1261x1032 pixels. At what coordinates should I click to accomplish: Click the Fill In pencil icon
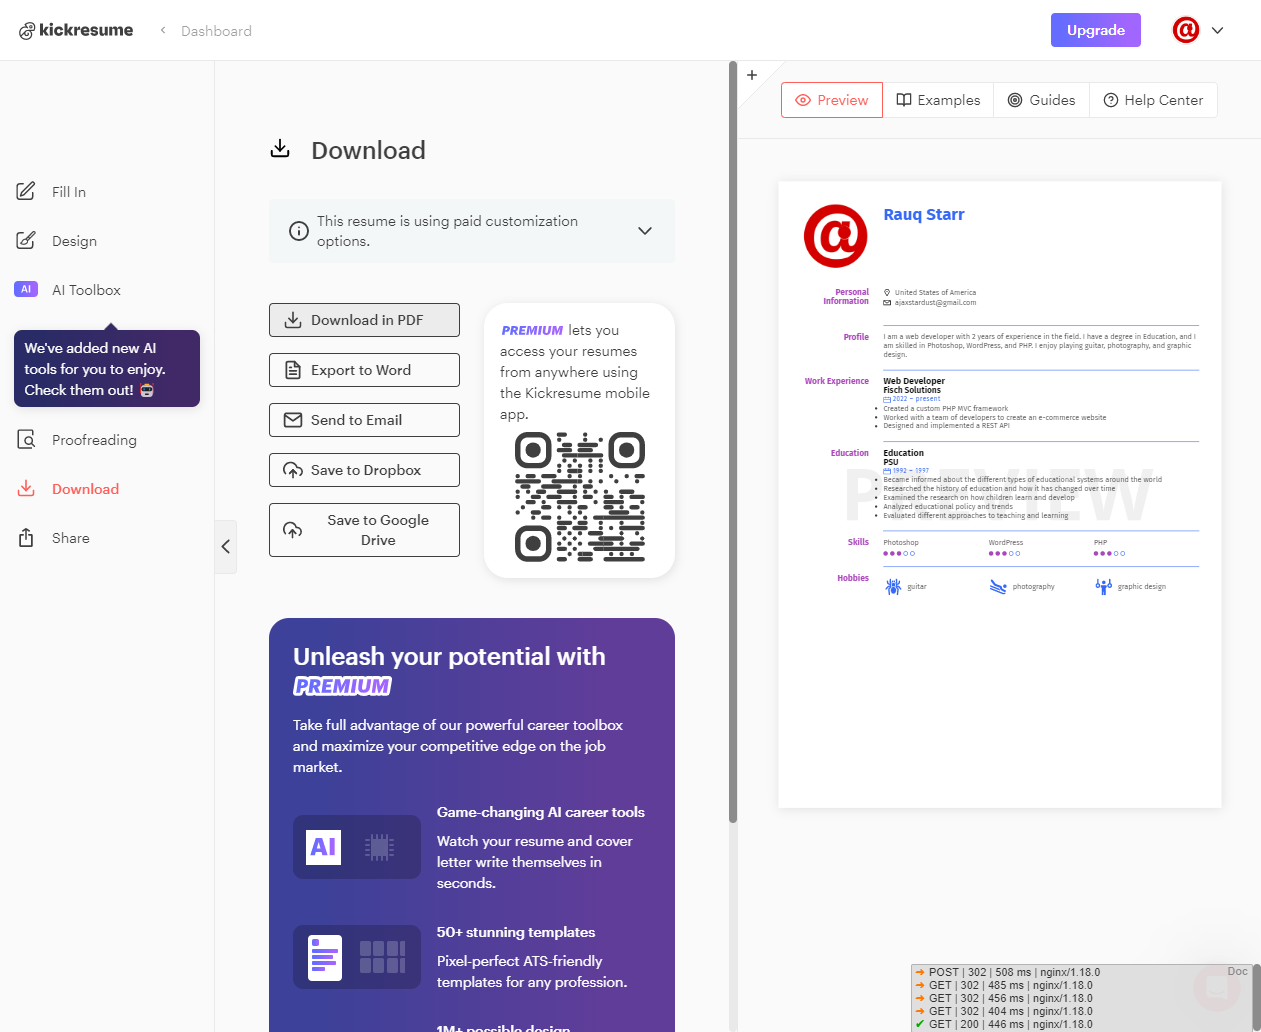click(x=26, y=191)
